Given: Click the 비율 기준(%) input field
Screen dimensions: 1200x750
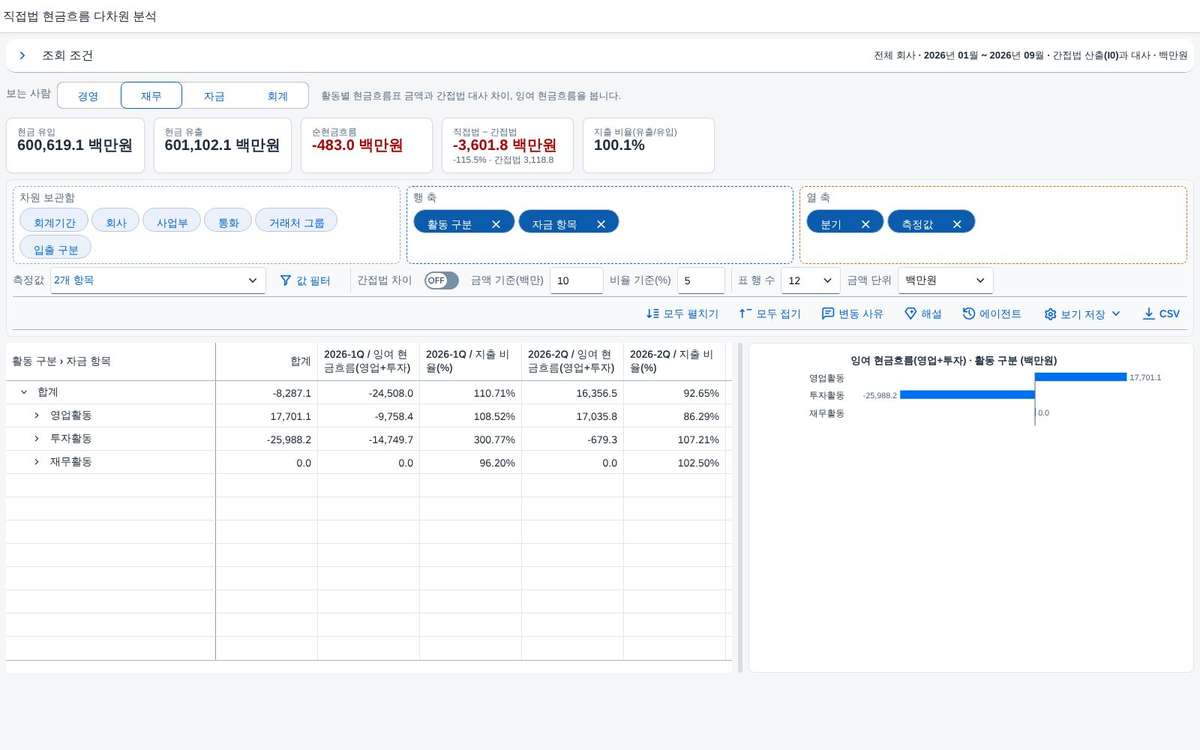Looking at the screenshot, I should pyautogui.click(x=701, y=281).
